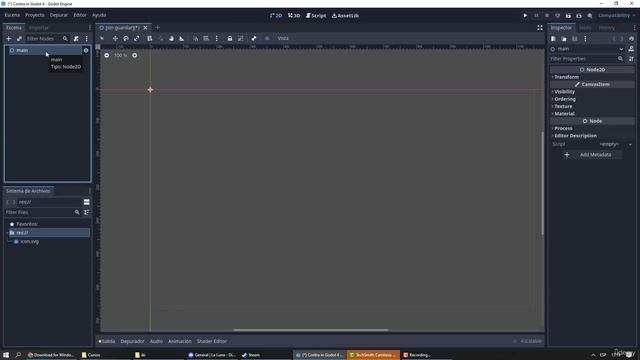Open the Editor menu
Image resolution: width=640 pixels, height=360 pixels.
pyautogui.click(x=80, y=15)
